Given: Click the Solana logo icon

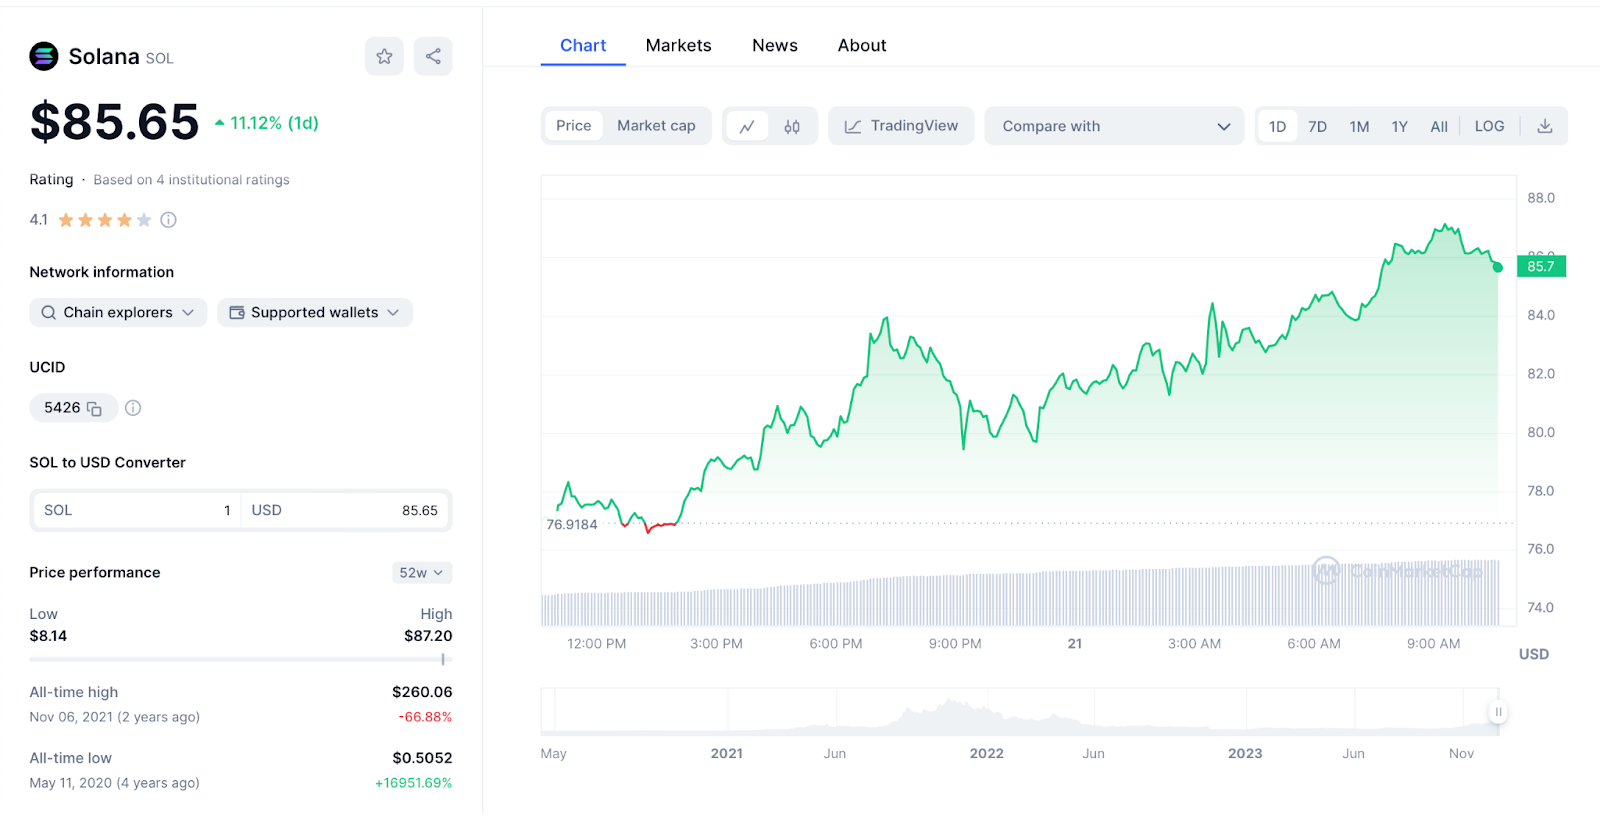Looking at the screenshot, I should (44, 56).
